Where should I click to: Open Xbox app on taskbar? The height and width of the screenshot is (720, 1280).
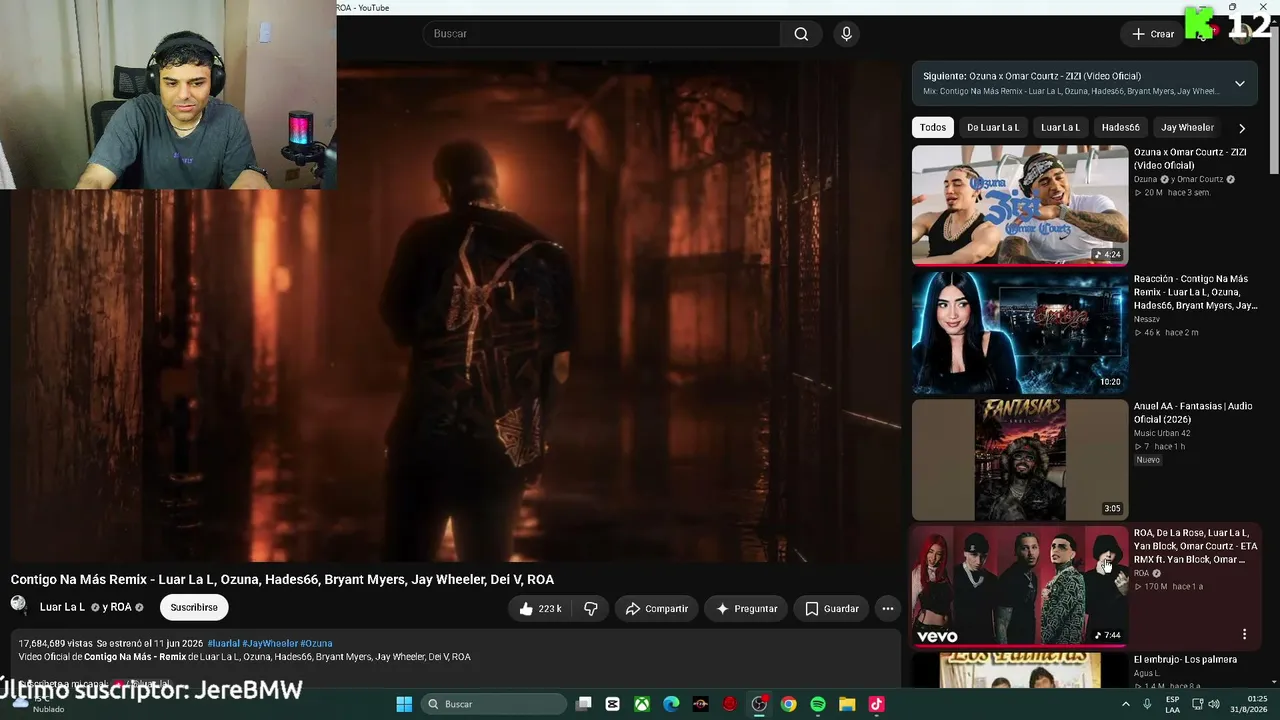(642, 704)
